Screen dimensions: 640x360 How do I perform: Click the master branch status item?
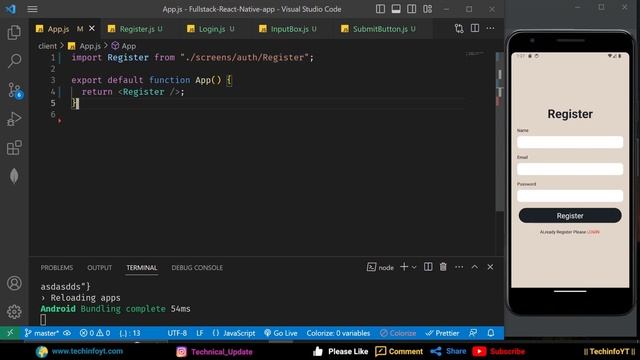(42, 333)
